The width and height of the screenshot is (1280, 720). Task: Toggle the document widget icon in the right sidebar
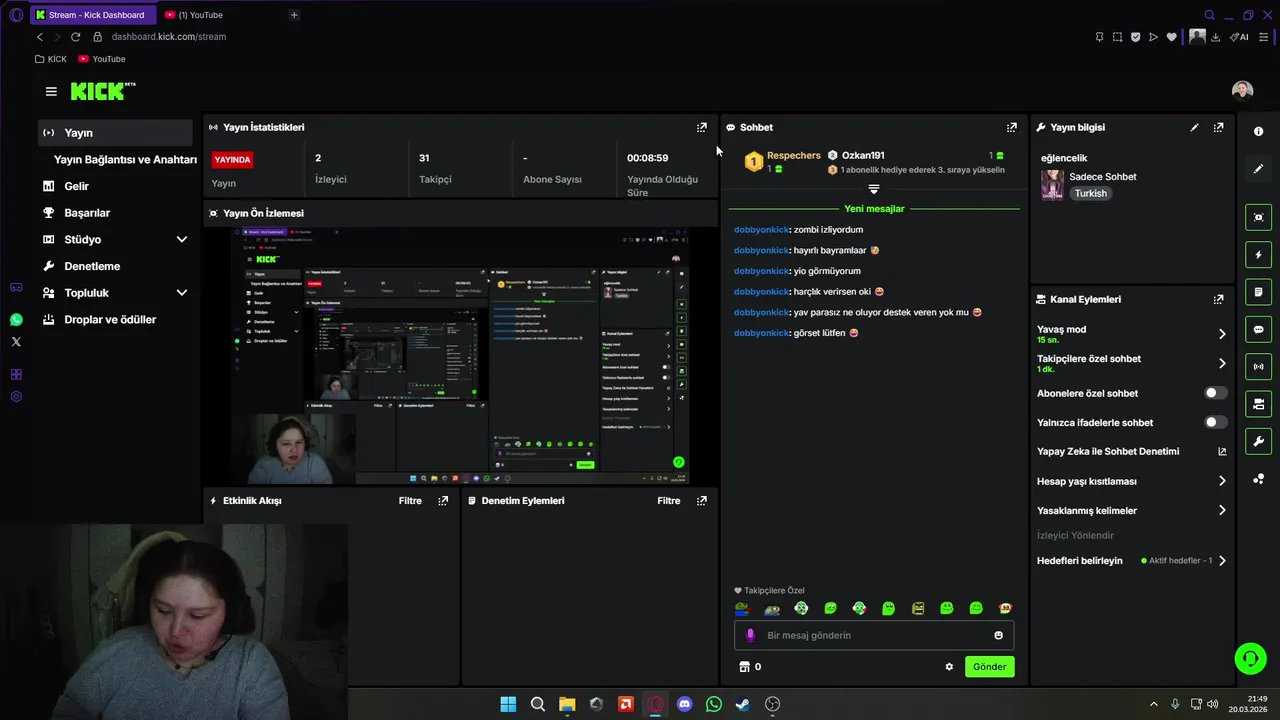[x=1258, y=292]
